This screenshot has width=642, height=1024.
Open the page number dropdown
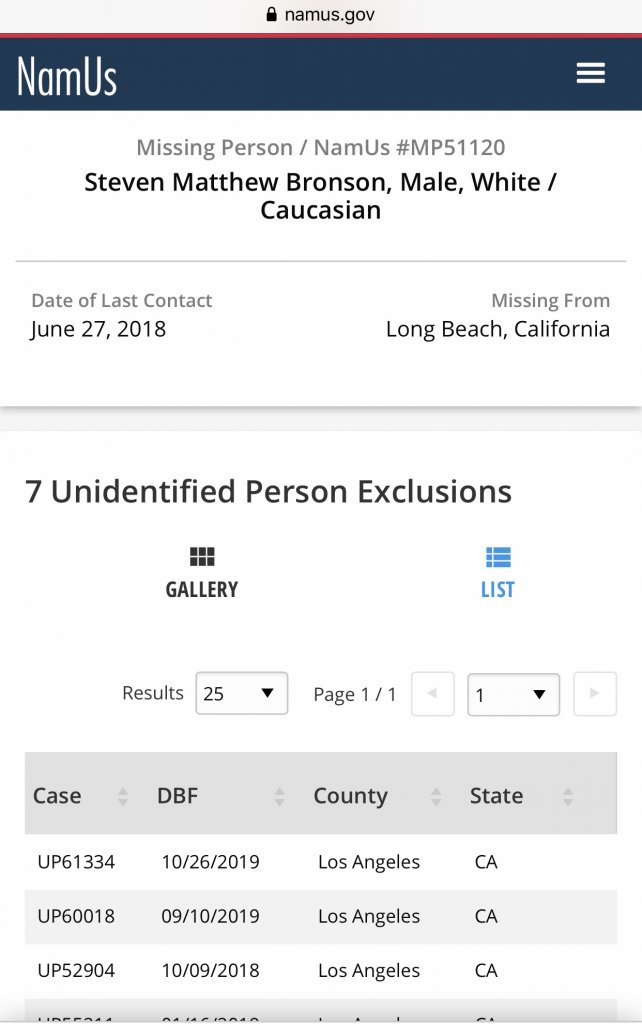coord(513,695)
